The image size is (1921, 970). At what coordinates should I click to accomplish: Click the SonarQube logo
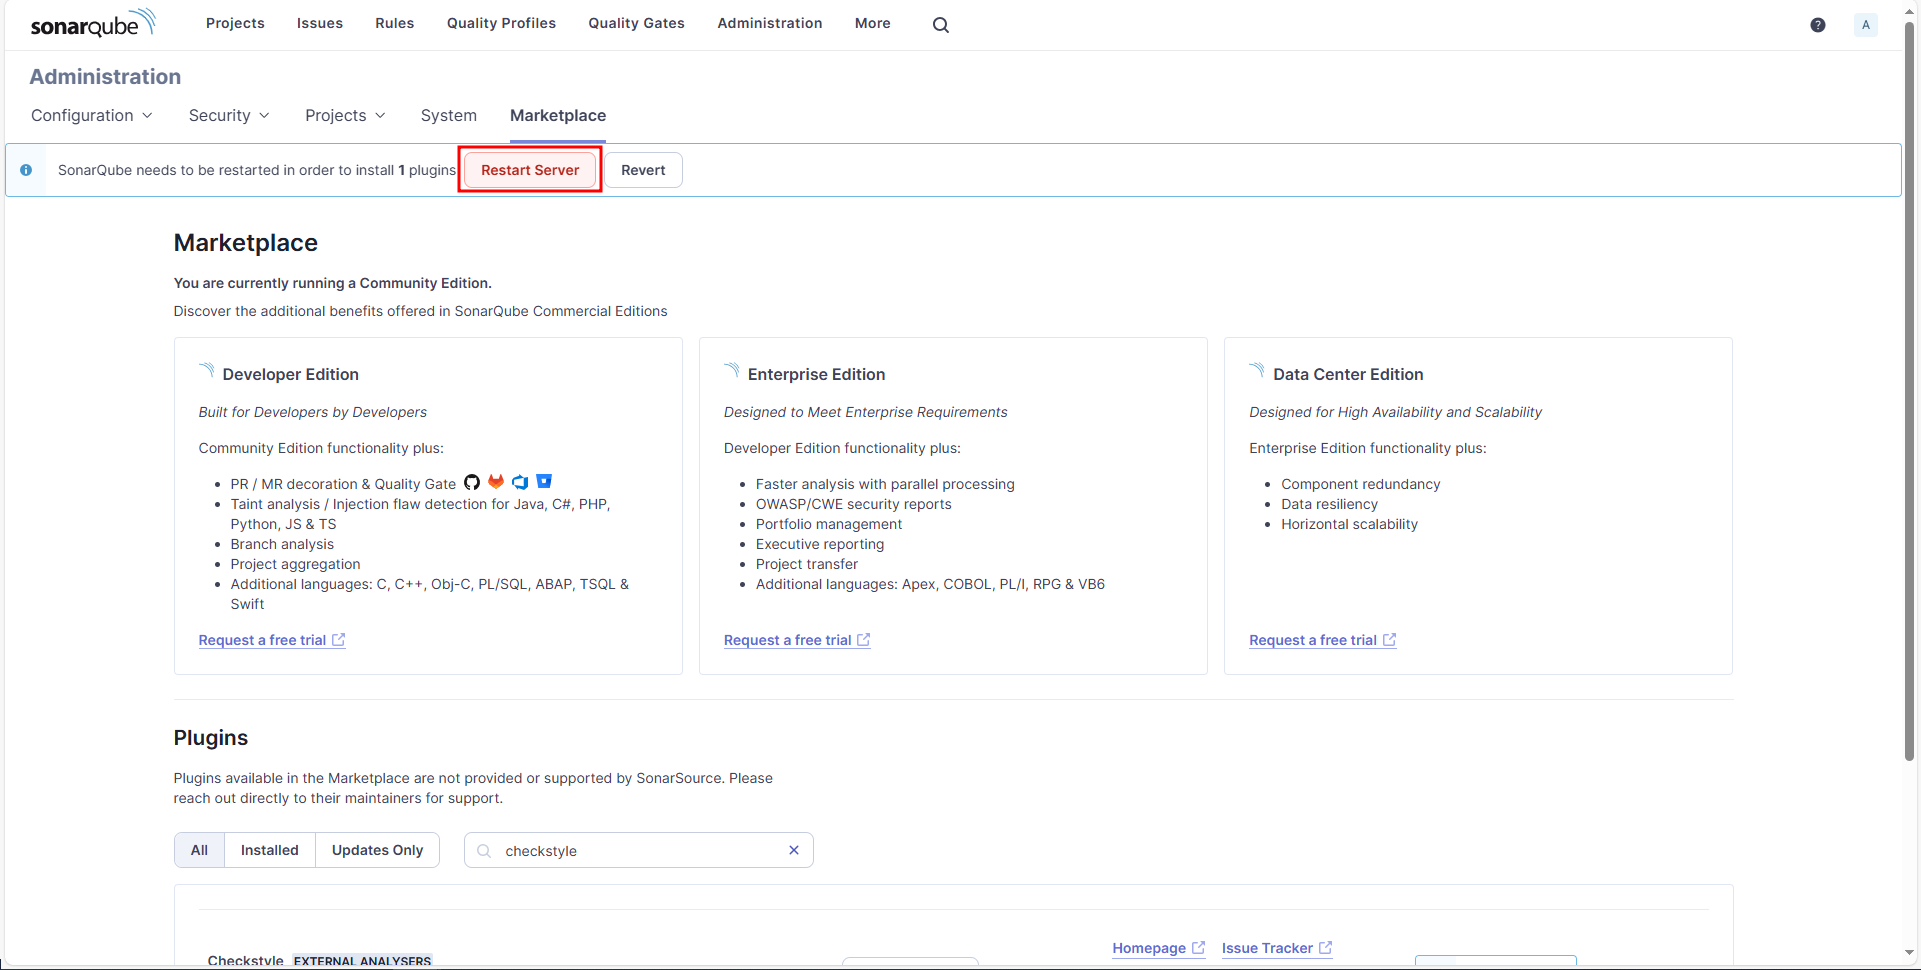93,23
